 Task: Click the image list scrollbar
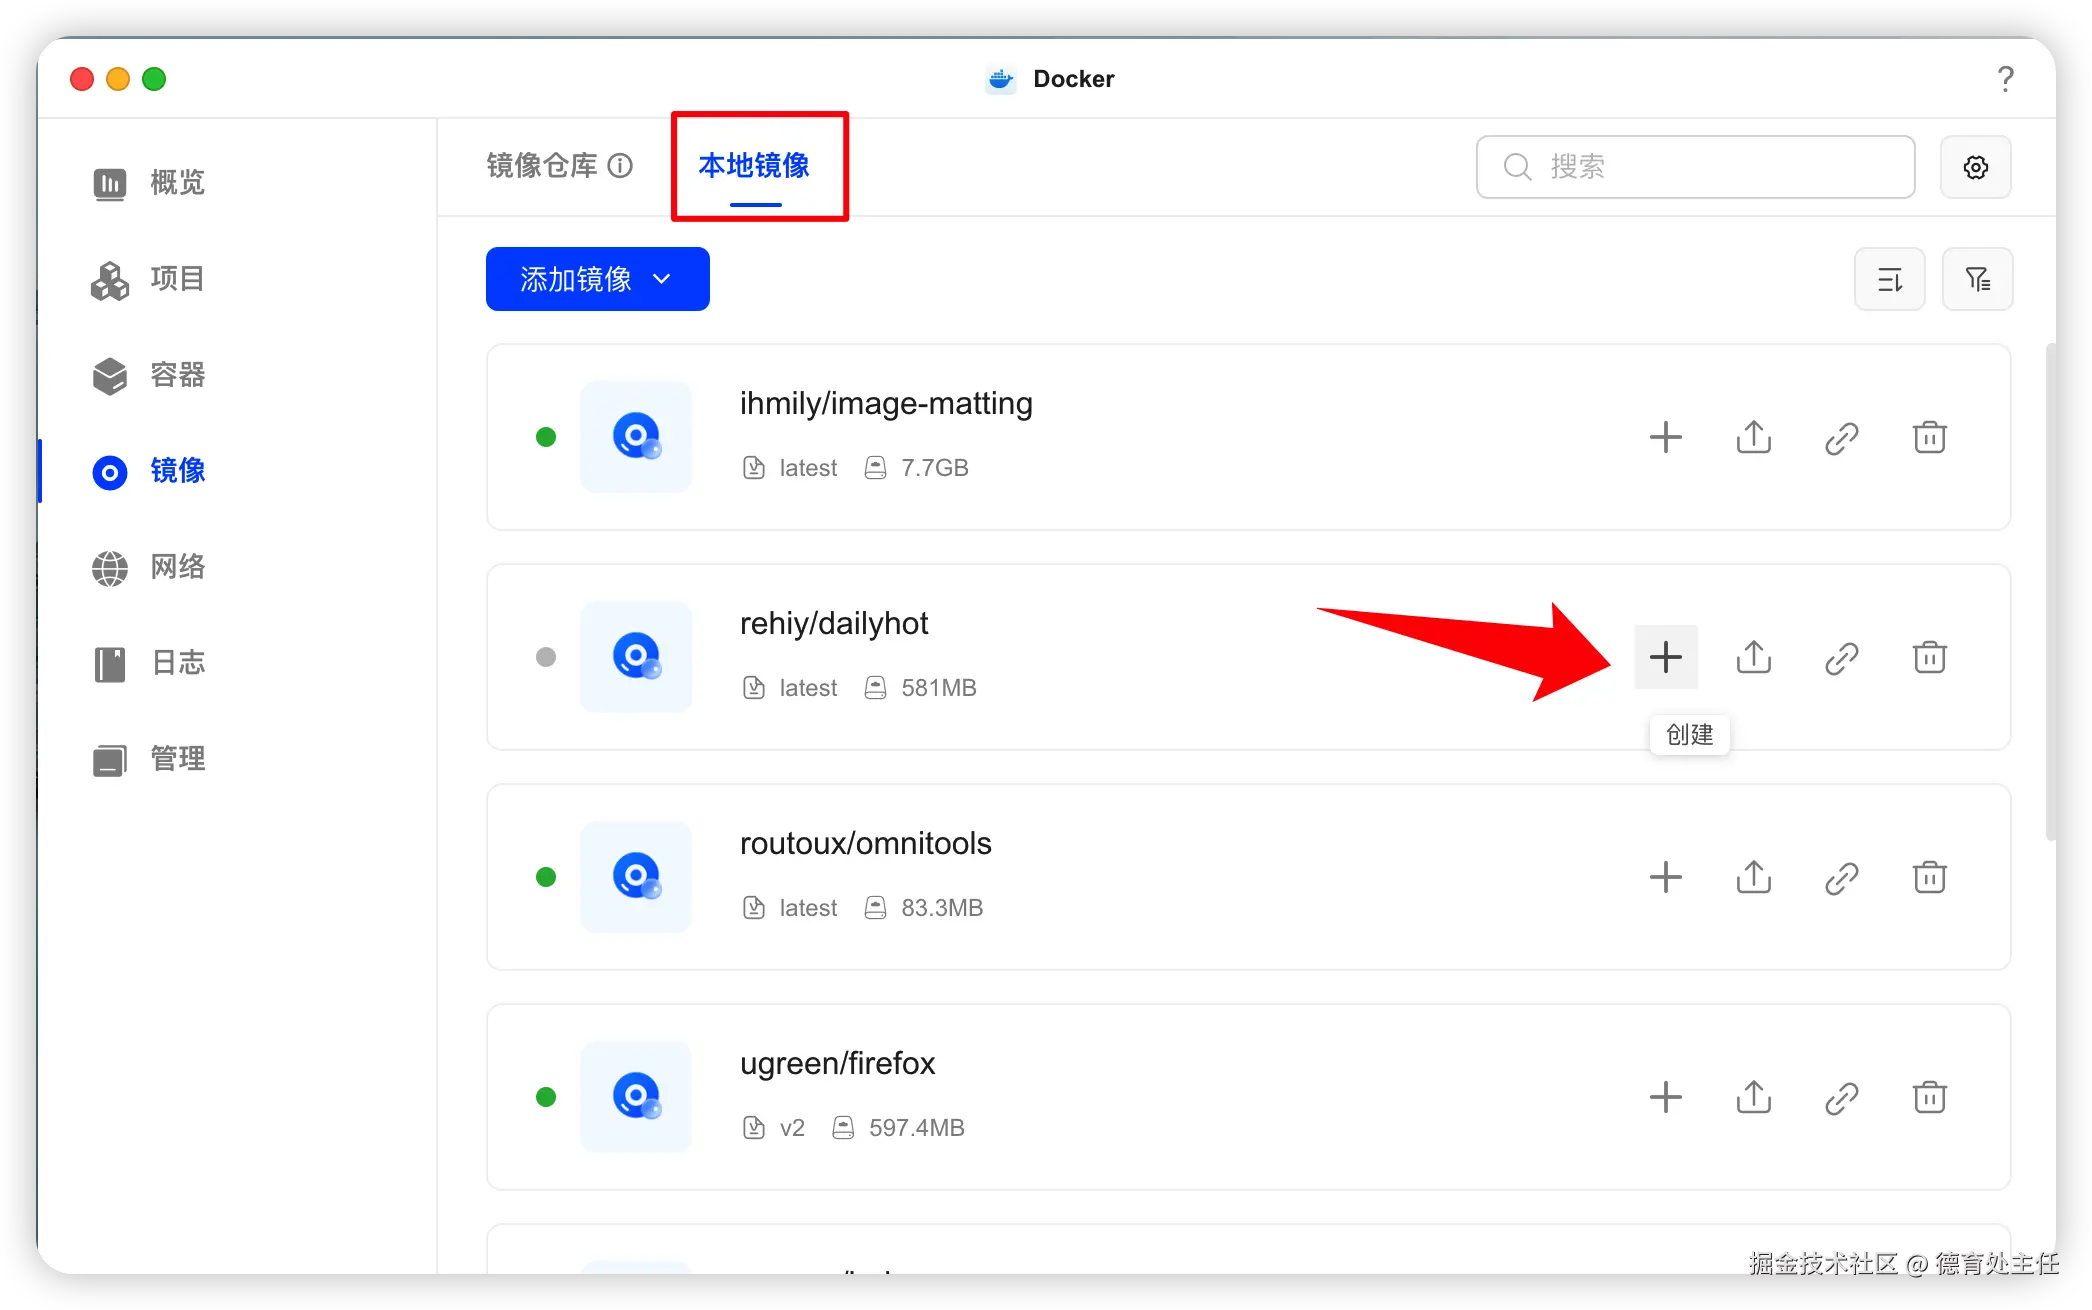[x=2050, y=592]
